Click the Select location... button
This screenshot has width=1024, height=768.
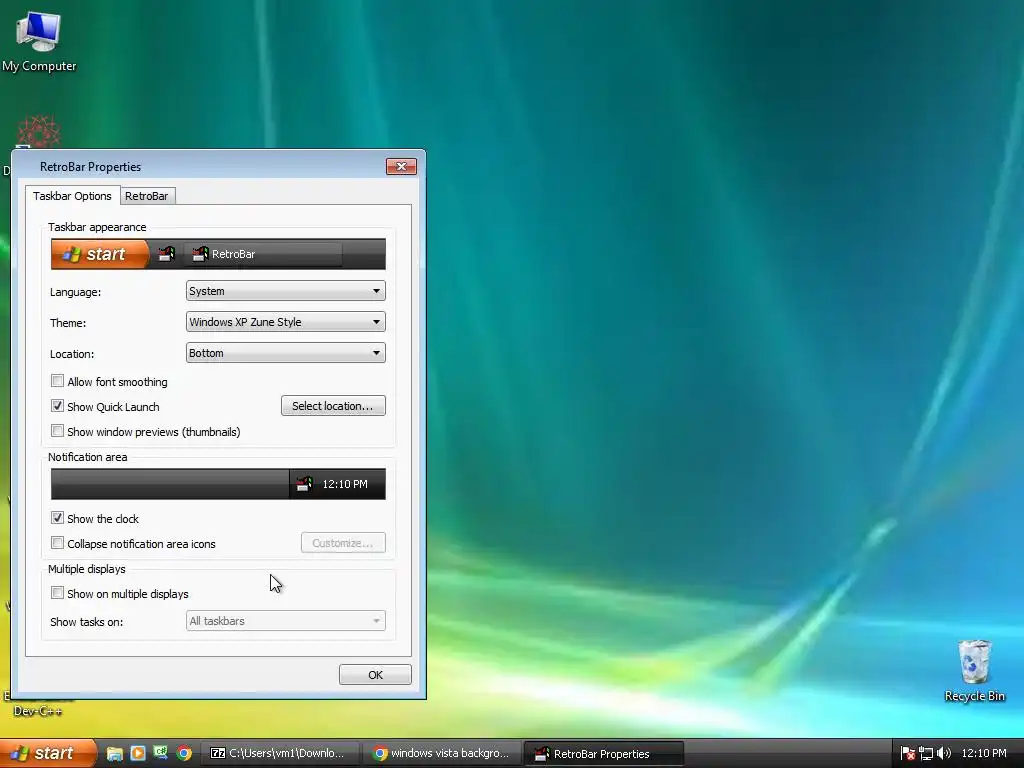[333, 406]
